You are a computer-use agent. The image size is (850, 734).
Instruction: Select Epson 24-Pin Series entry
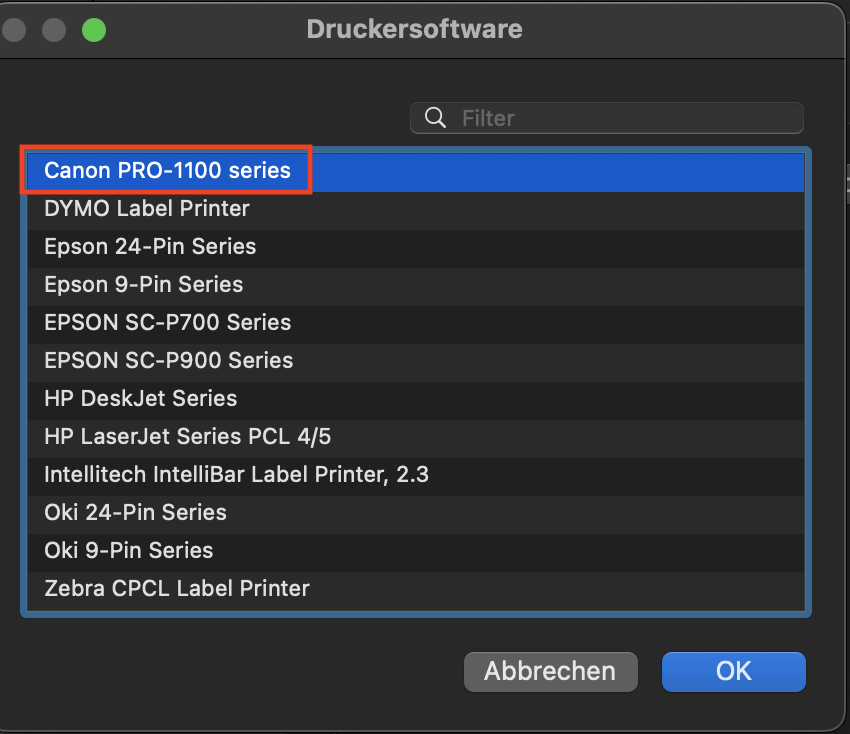pos(150,247)
